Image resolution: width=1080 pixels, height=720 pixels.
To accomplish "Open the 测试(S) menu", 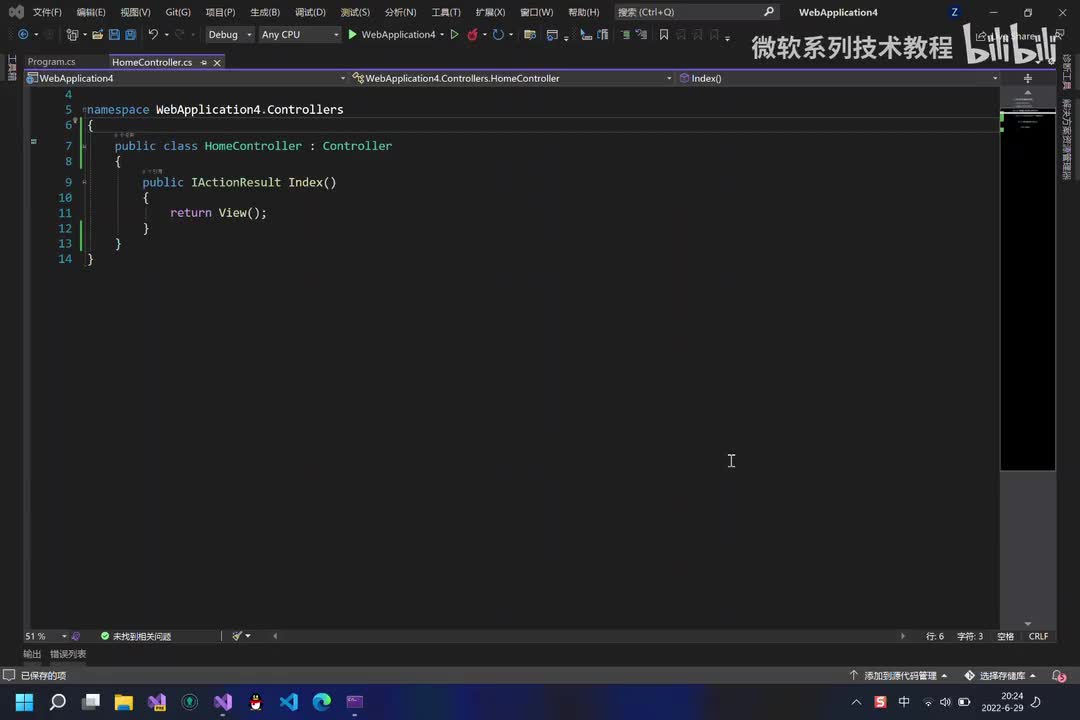I will coord(355,12).
